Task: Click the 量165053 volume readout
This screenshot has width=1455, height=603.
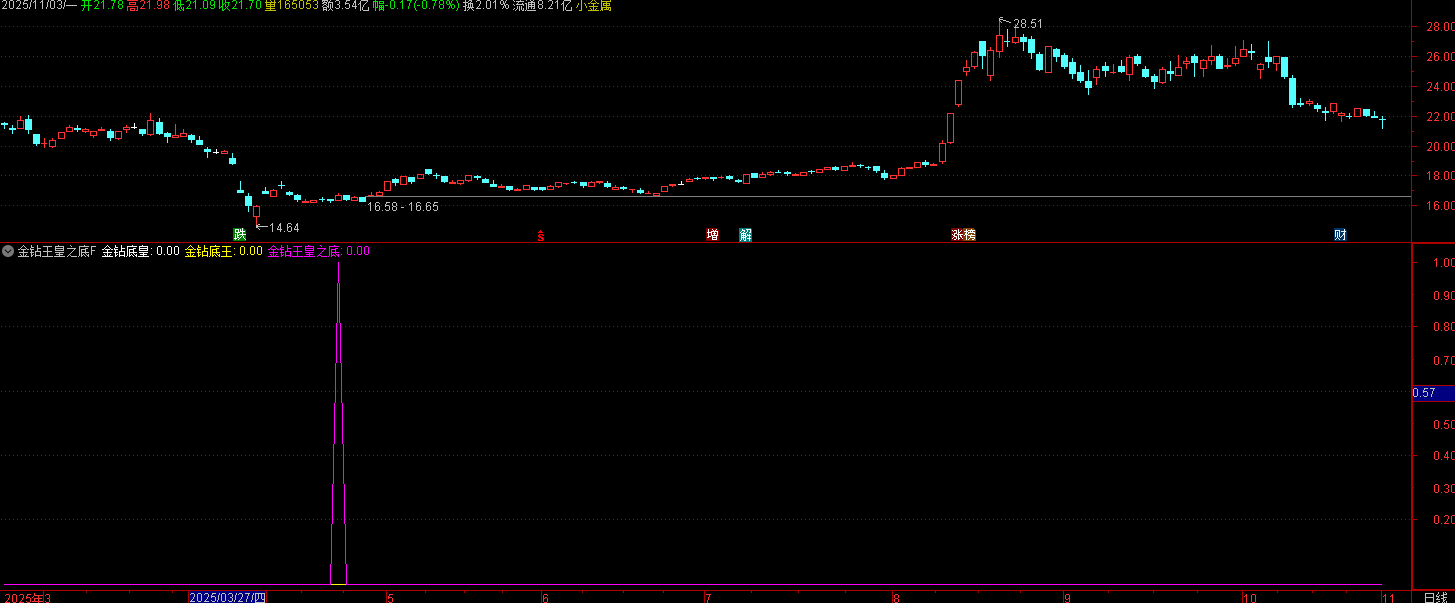Action: (x=291, y=6)
